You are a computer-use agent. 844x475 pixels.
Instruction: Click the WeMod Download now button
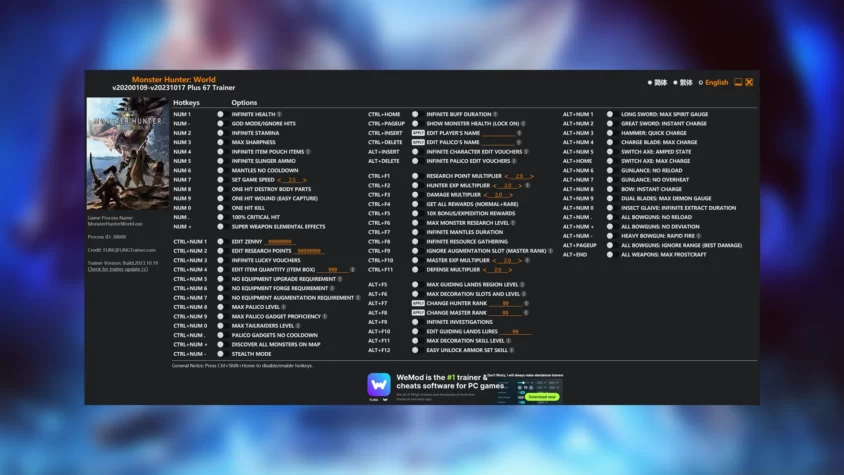pos(542,397)
